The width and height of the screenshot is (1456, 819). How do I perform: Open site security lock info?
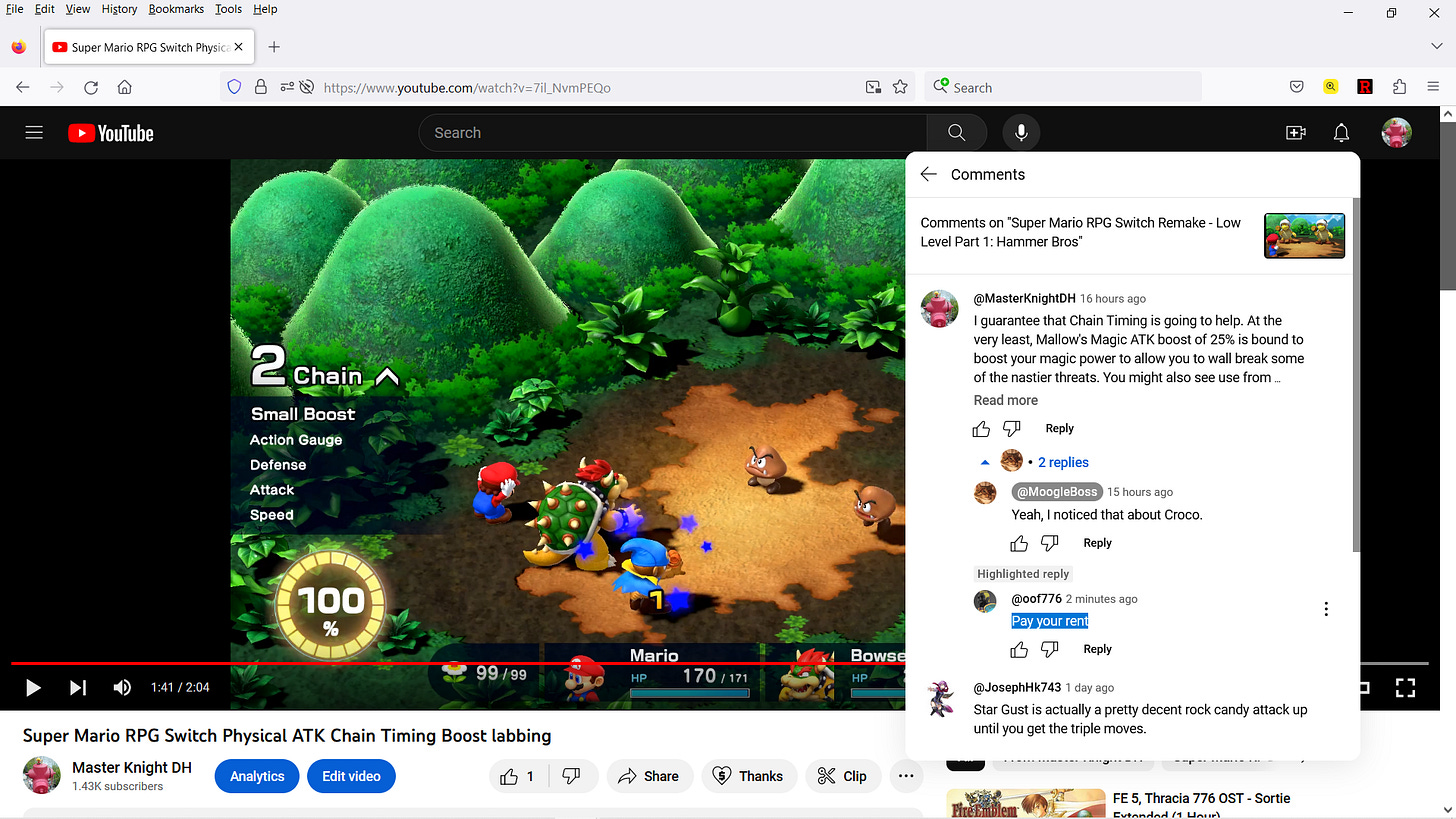(x=260, y=87)
